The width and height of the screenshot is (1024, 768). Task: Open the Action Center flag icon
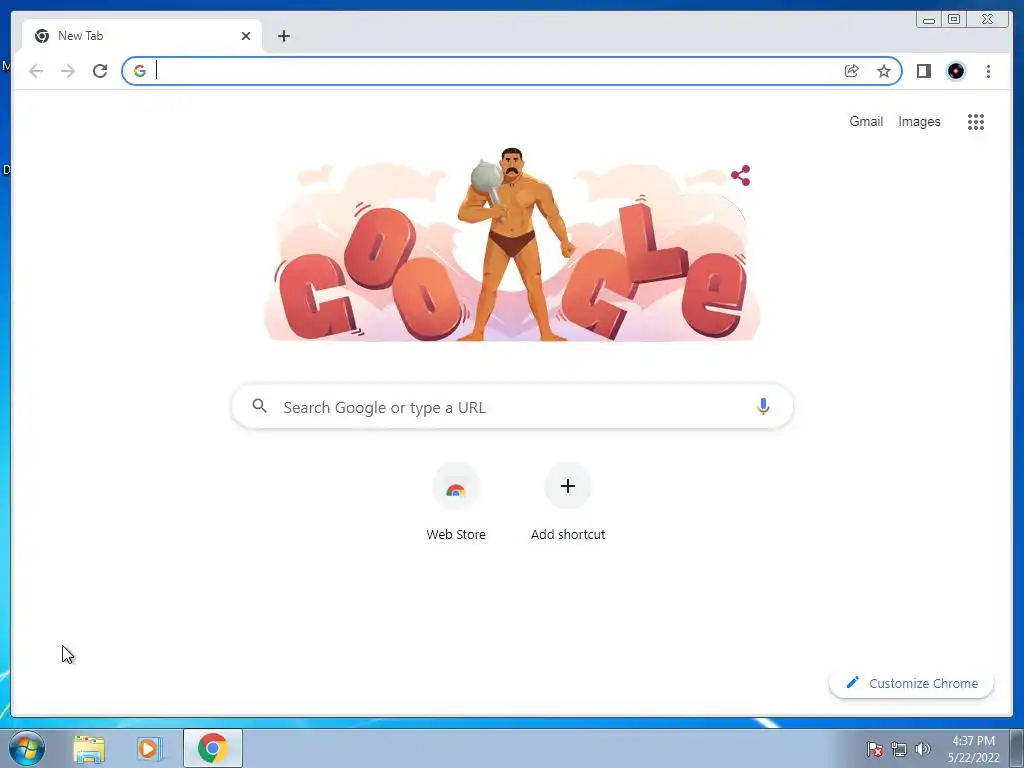click(x=875, y=749)
